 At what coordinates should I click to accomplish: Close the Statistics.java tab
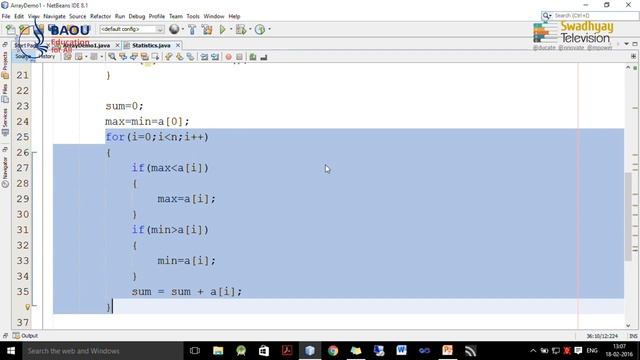178,45
